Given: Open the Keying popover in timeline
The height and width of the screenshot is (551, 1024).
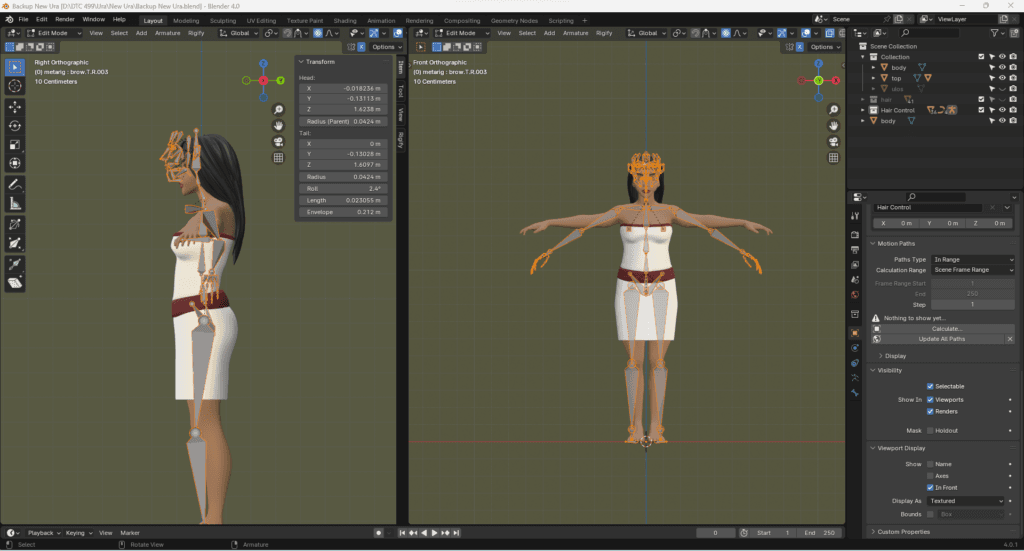Looking at the screenshot, I should click(x=78, y=533).
